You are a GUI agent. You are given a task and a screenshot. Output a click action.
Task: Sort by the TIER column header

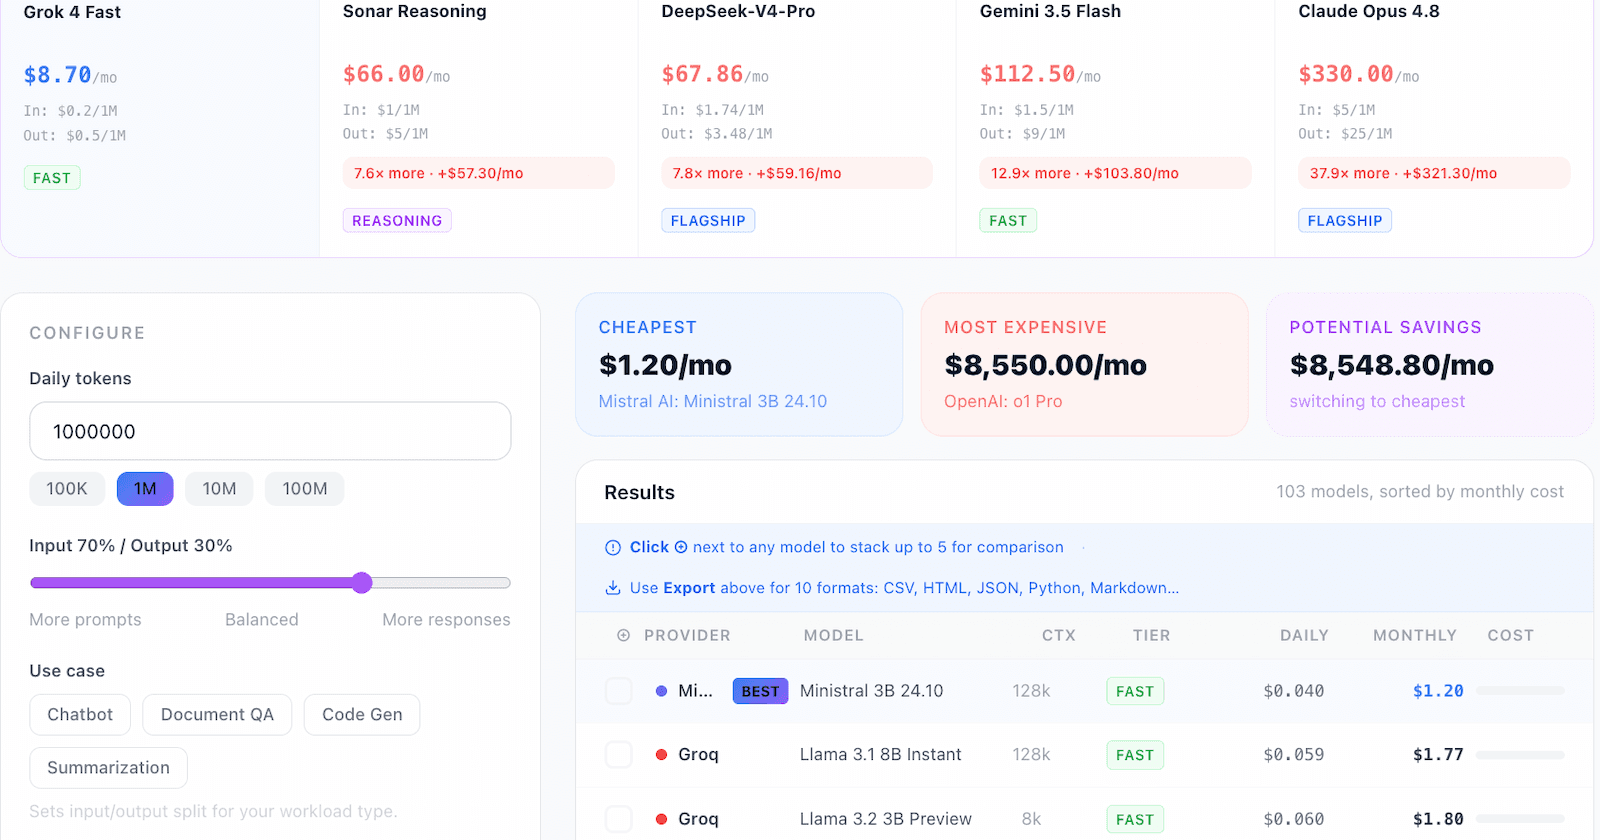(x=1151, y=636)
